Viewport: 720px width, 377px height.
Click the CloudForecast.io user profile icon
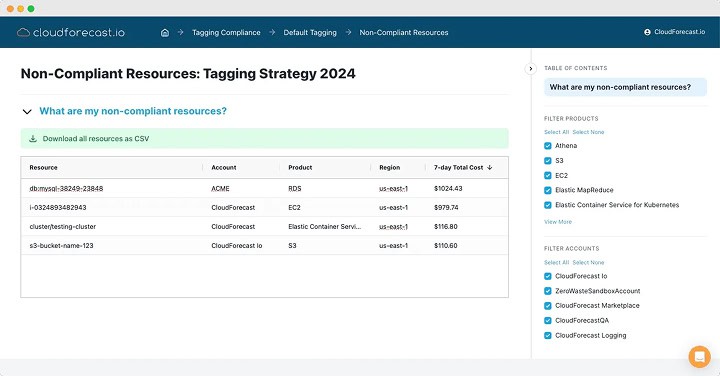click(647, 32)
